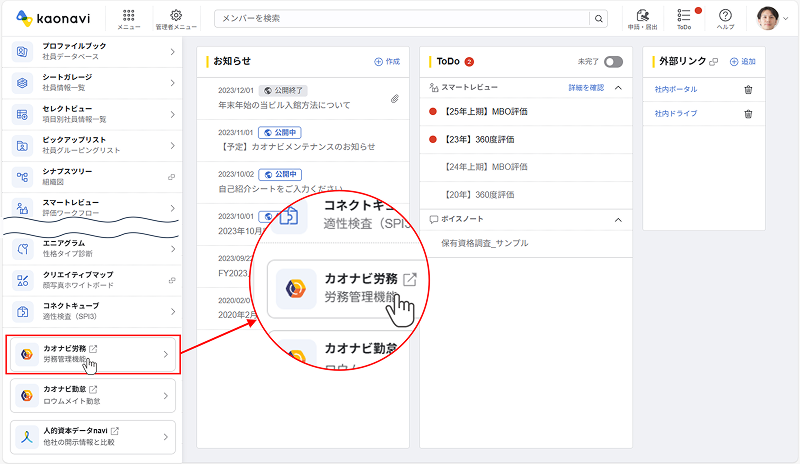Viewport: 800px width, 464px height.
Task: Open 年末年始の当ビル入館方法について notice
Action: 284,105
